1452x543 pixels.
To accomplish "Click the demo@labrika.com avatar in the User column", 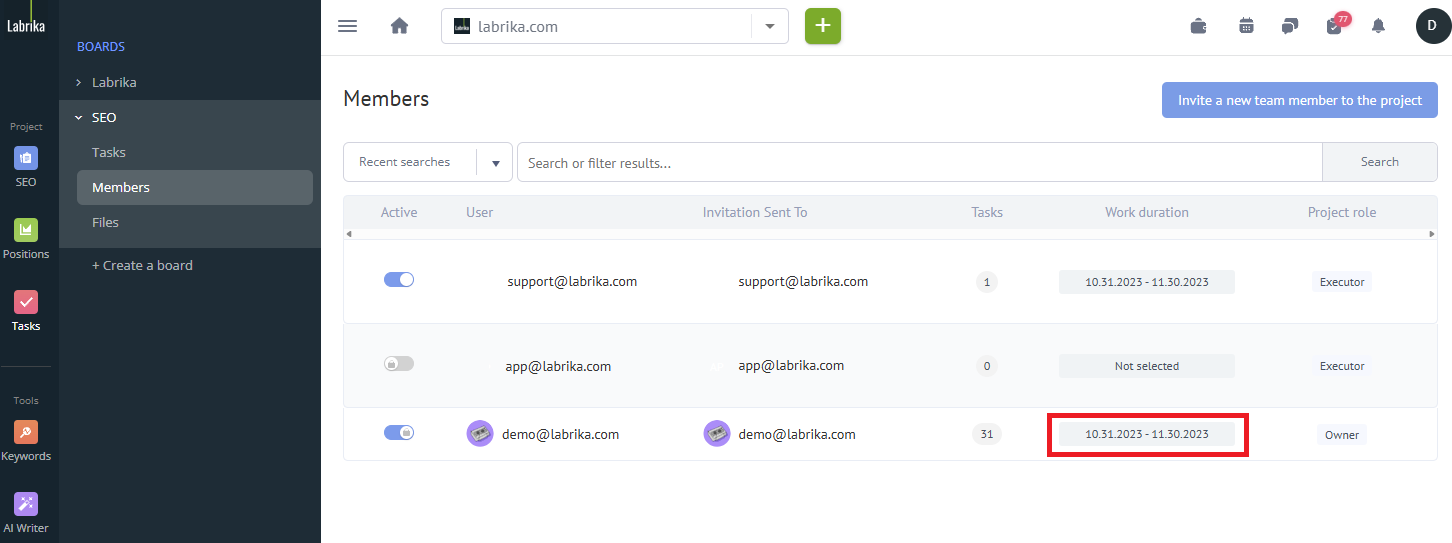I will tap(480, 433).
